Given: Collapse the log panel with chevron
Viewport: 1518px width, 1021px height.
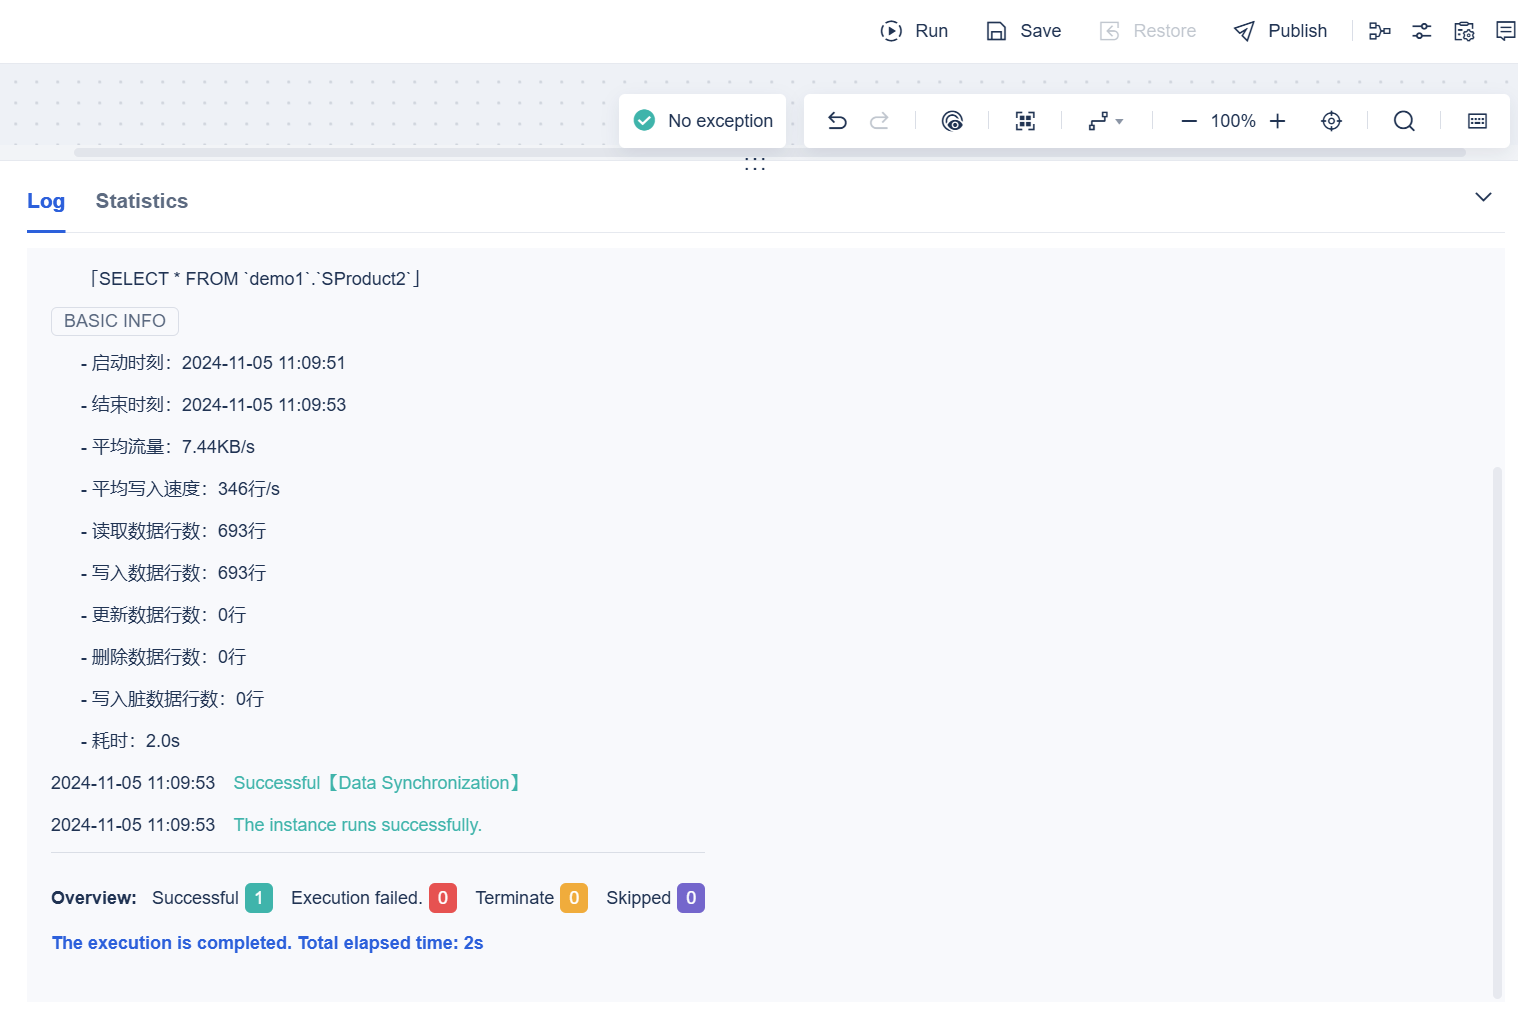Looking at the screenshot, I should pos(1483,197).
